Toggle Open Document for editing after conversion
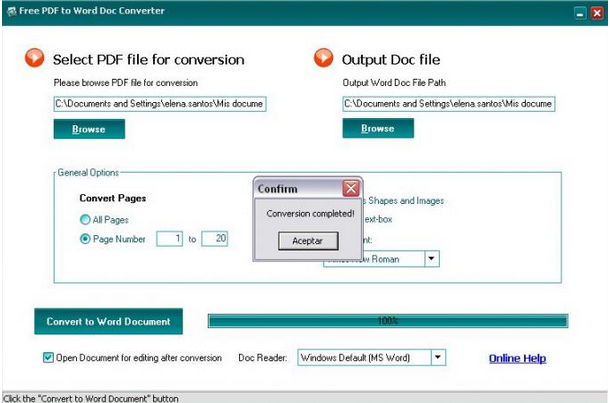The image size is (610, 403). (x=48, y=357)
